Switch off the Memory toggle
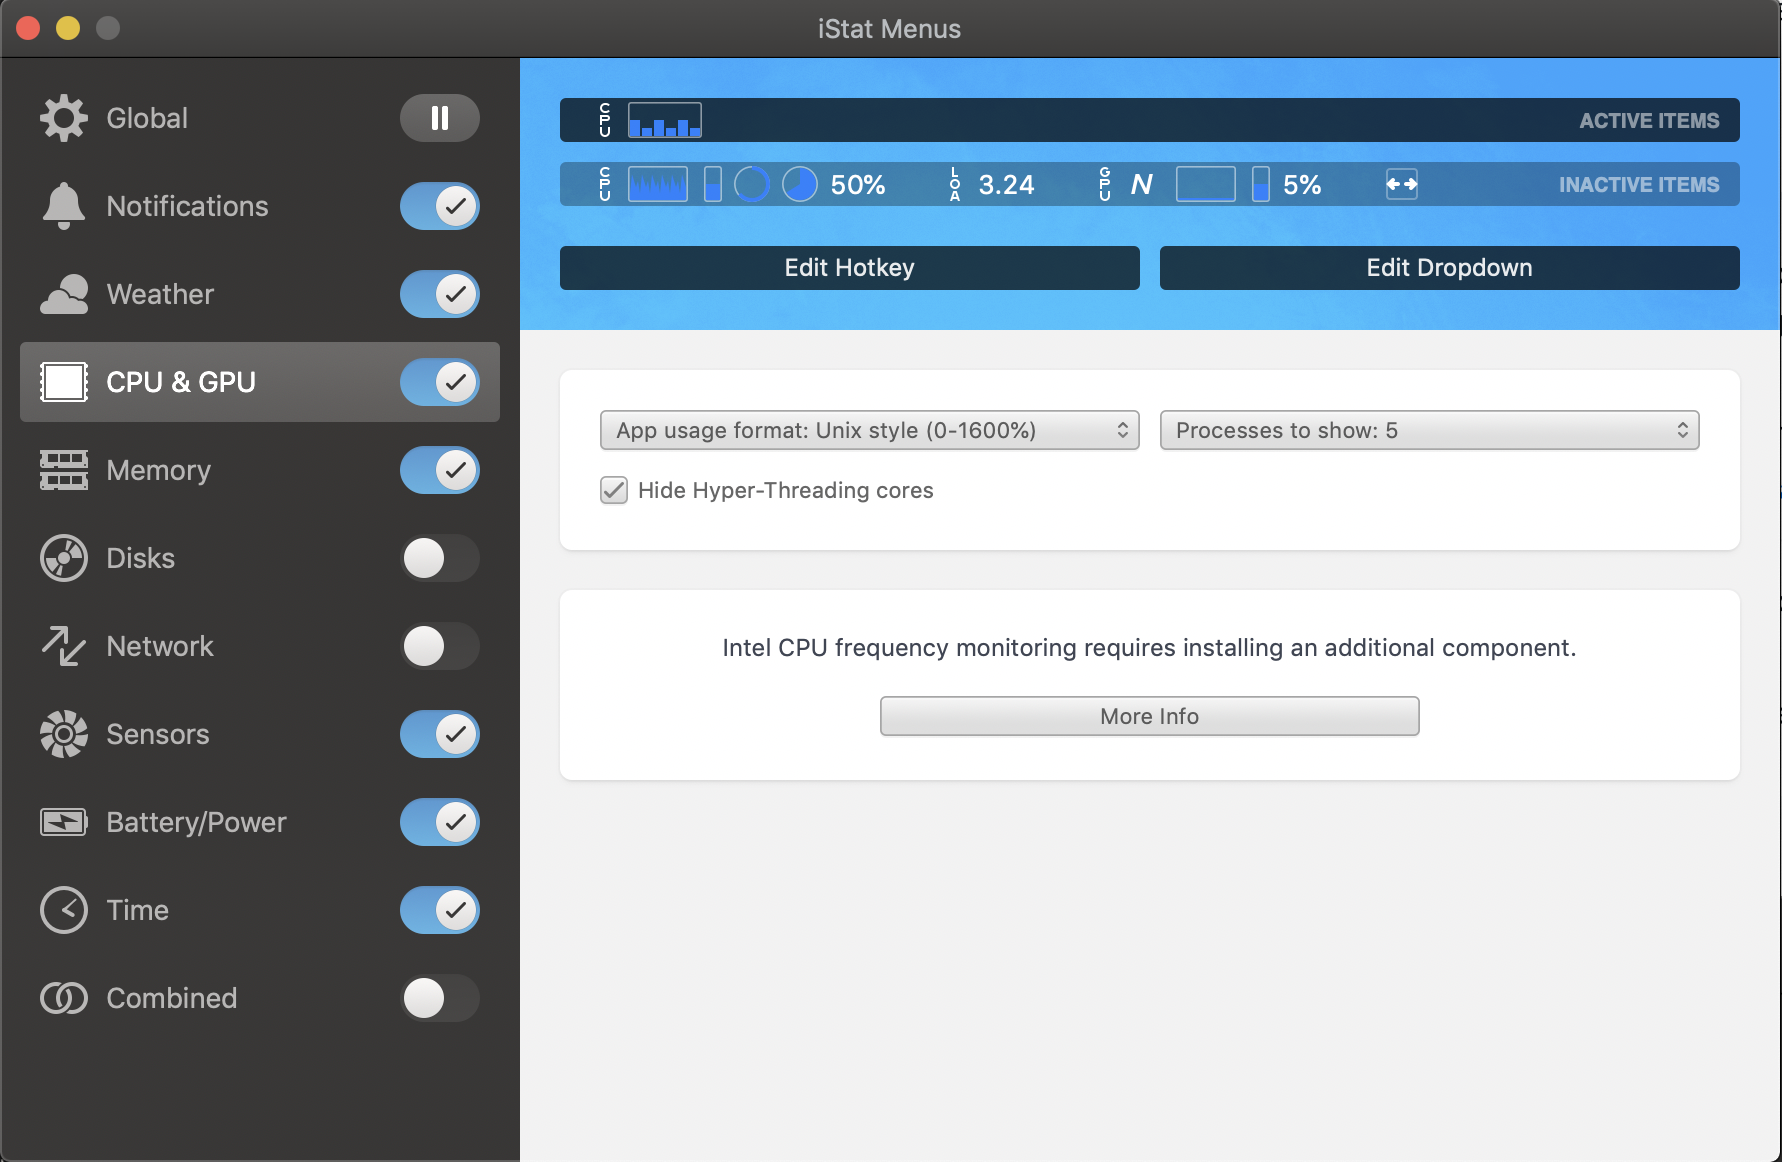This screenshot has width=1782, height=1162. point(440,470)
